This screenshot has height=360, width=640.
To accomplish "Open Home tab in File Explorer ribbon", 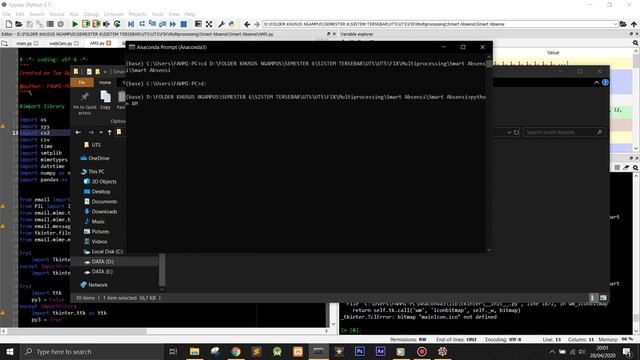I will (x=105, y=82).
